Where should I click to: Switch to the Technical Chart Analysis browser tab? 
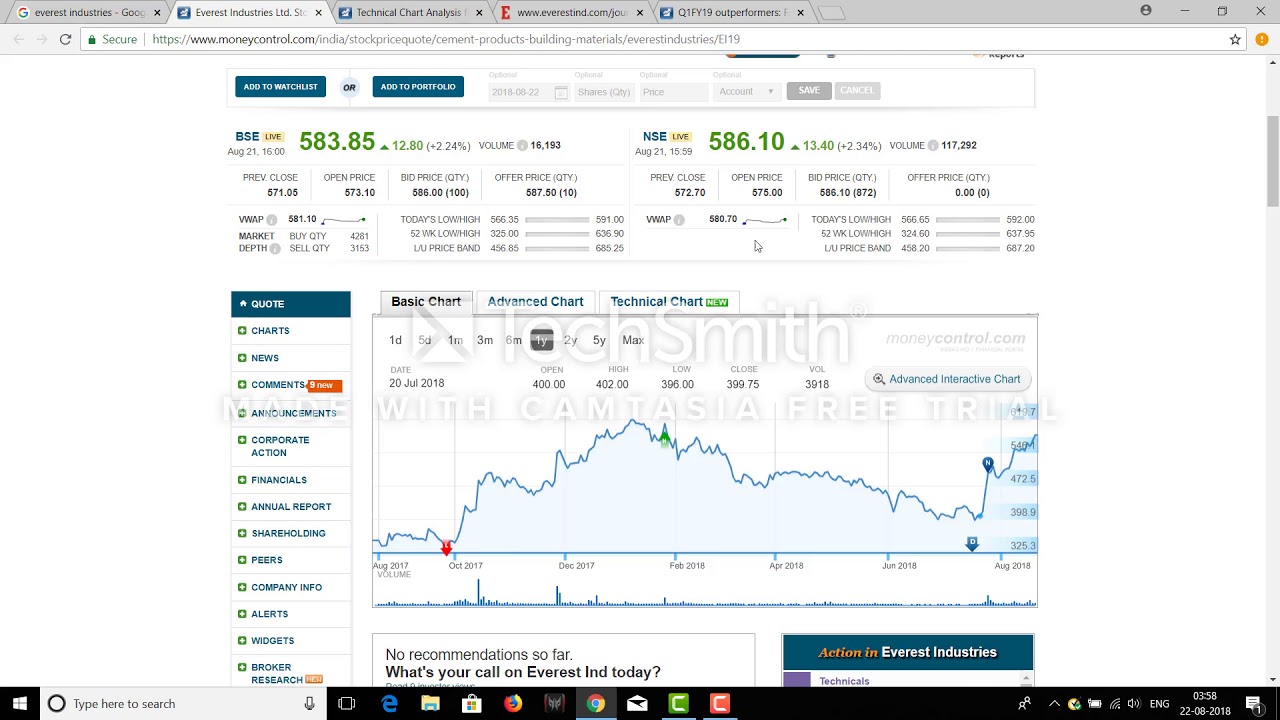click(411, 12)
